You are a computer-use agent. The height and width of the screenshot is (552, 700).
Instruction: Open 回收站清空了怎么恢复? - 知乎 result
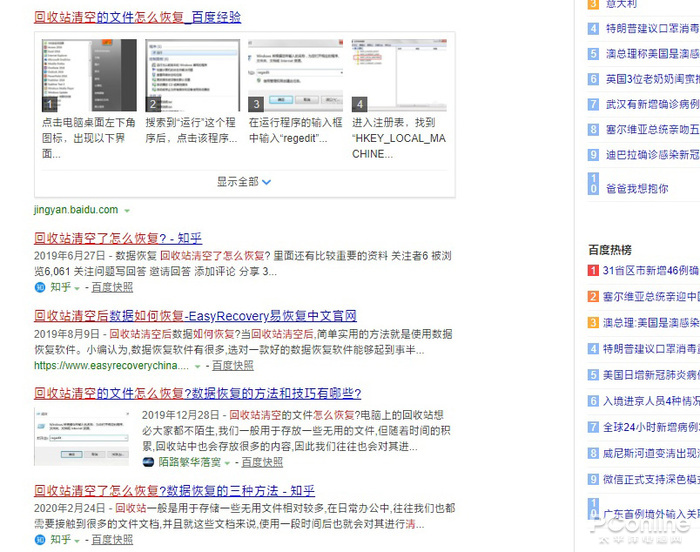(x=118, y=238)
